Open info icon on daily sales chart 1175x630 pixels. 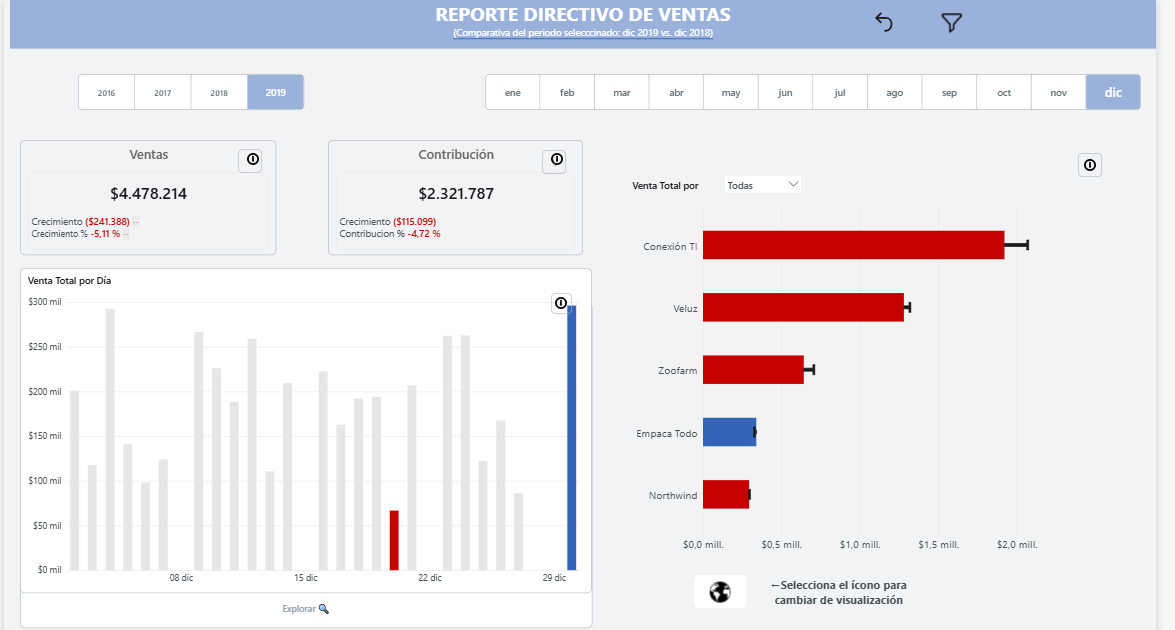click(x=561, y=303)
